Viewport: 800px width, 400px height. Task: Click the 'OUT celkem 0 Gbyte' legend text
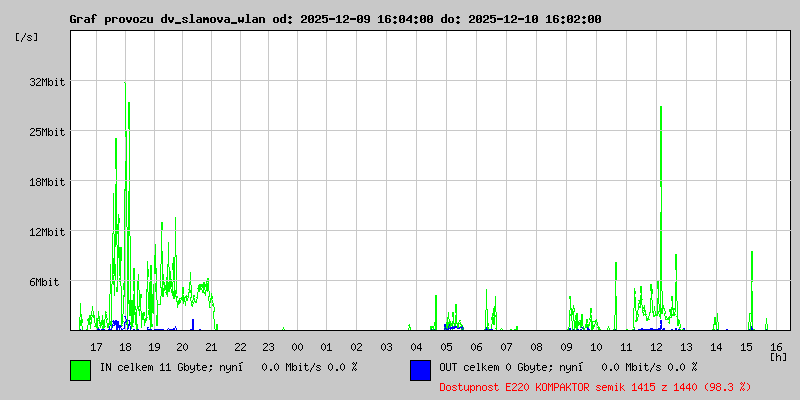(x=495, y=367)
